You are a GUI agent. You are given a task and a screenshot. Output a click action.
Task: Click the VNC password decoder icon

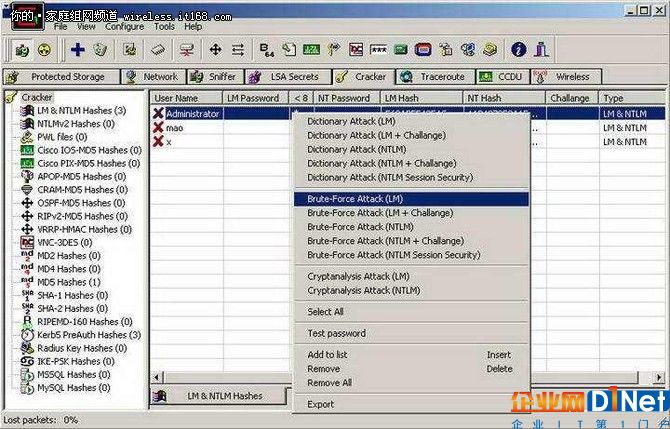coord(356,50)
